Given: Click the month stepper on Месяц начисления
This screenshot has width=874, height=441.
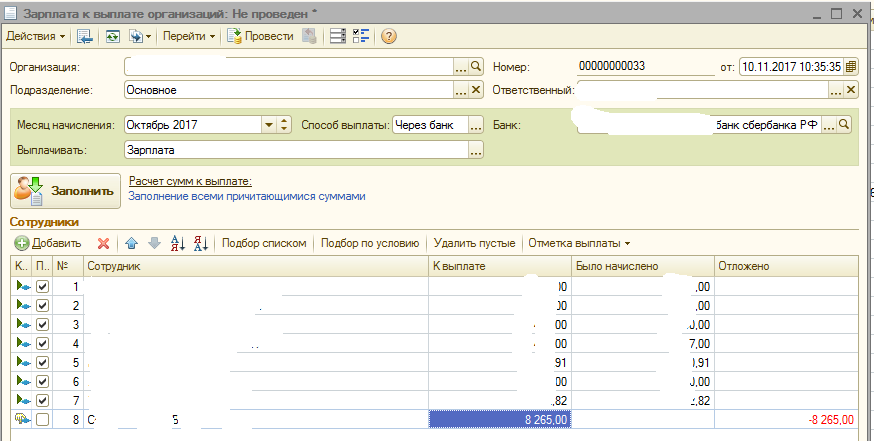Looking at the screenshot, I should [284, 125].
